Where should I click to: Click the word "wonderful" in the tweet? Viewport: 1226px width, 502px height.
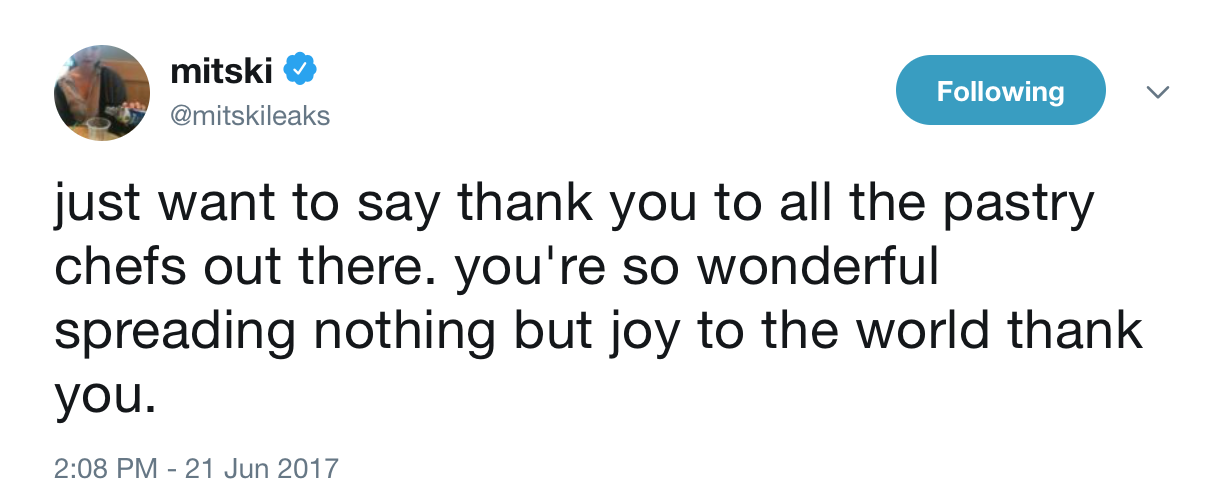coord(823,270)
